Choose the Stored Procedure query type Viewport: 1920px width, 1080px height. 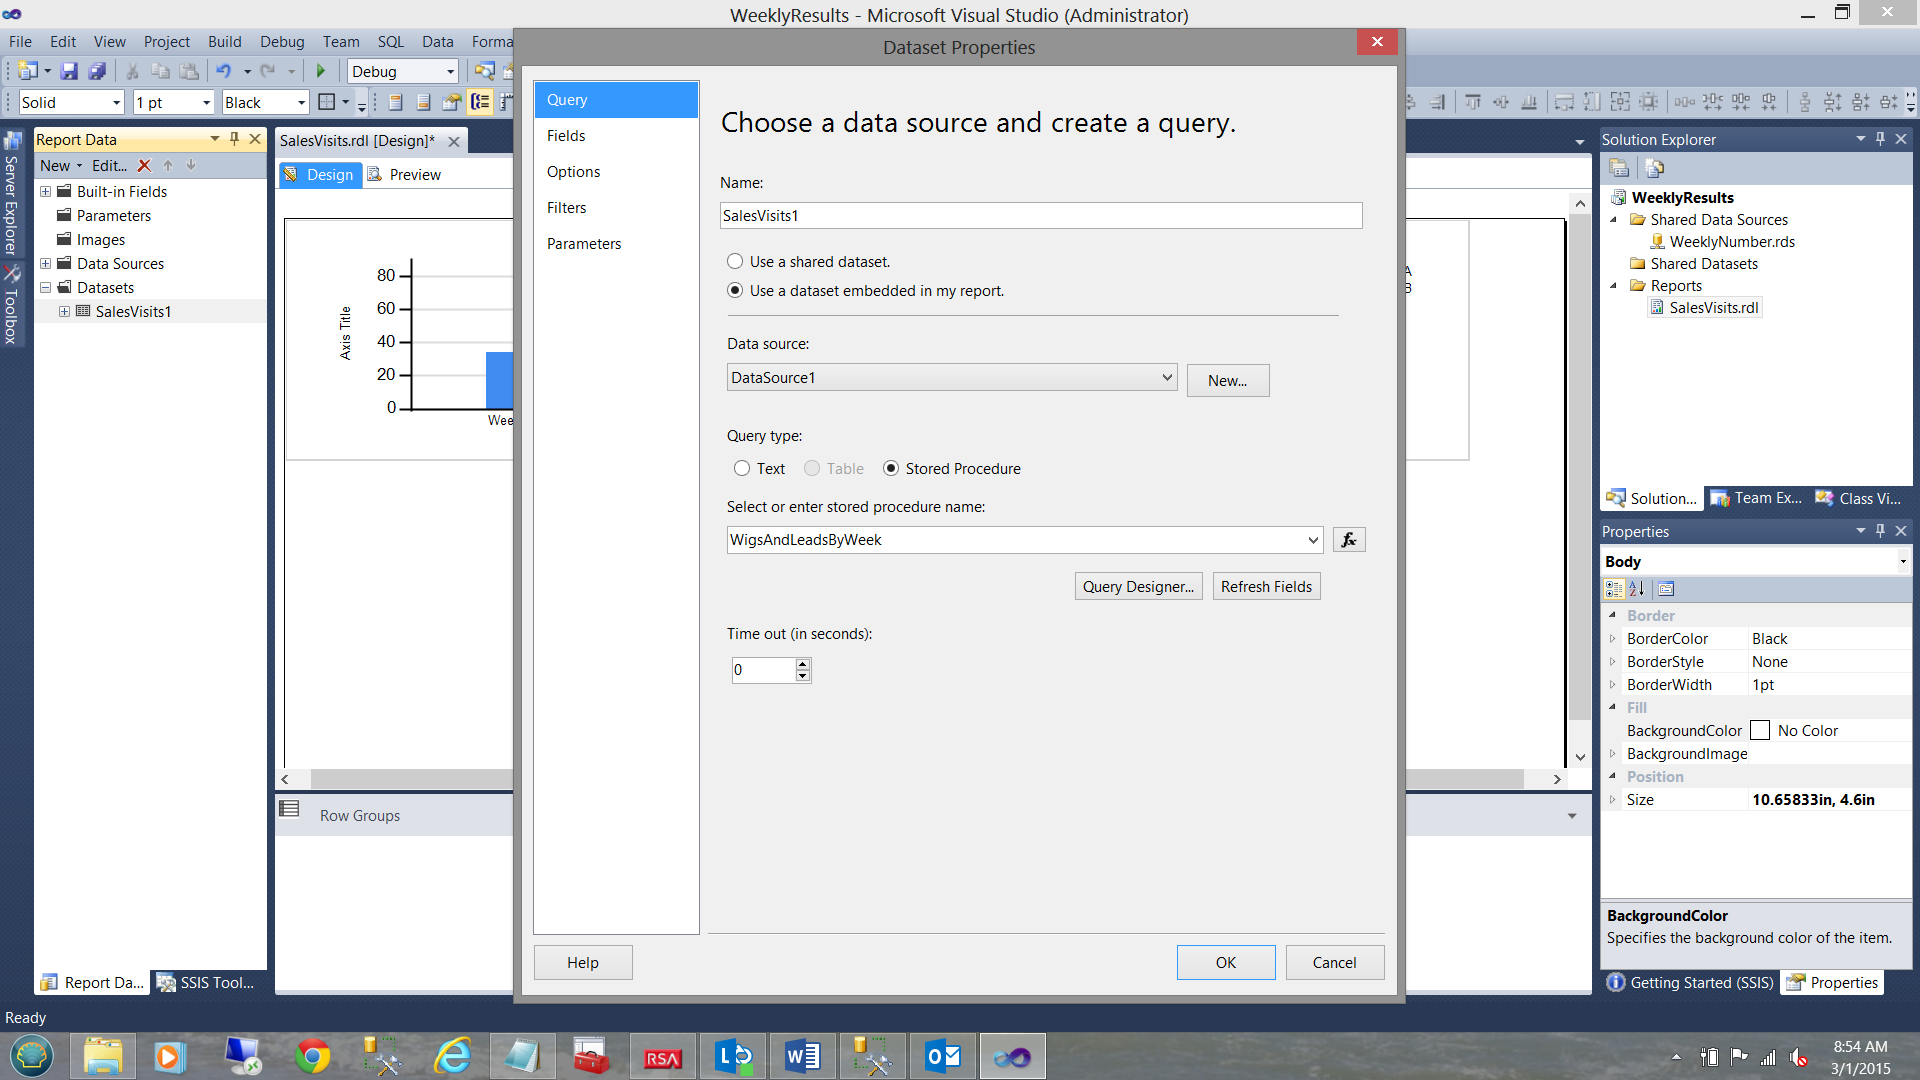tap(891, 469)
